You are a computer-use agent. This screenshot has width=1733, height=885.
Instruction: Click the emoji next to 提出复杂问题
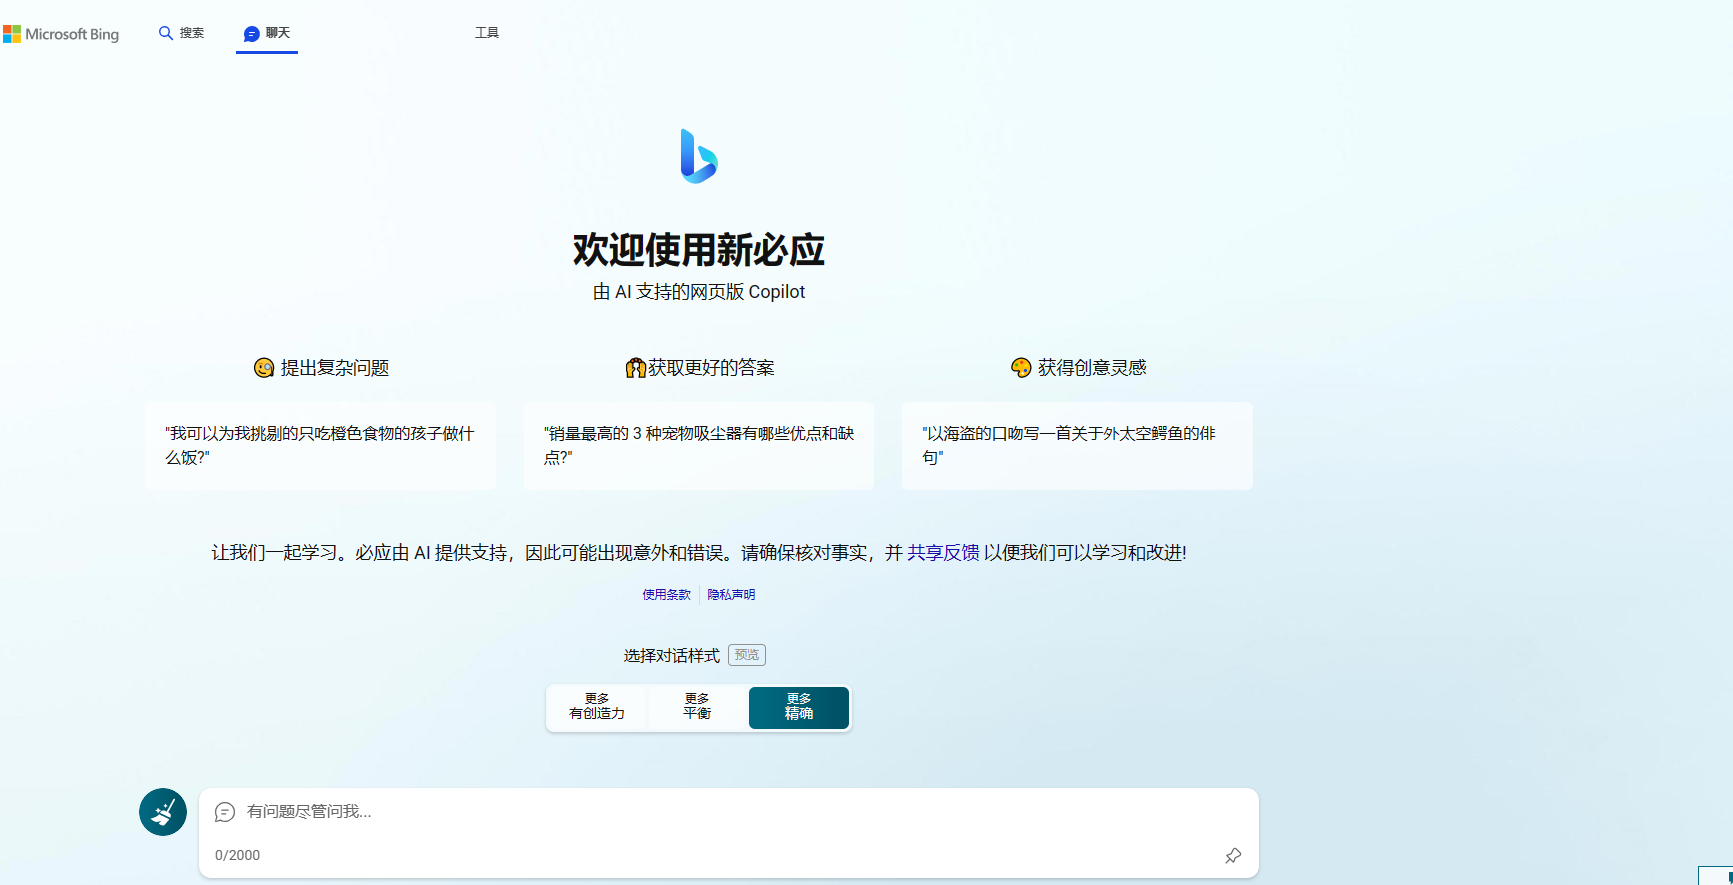264,368
